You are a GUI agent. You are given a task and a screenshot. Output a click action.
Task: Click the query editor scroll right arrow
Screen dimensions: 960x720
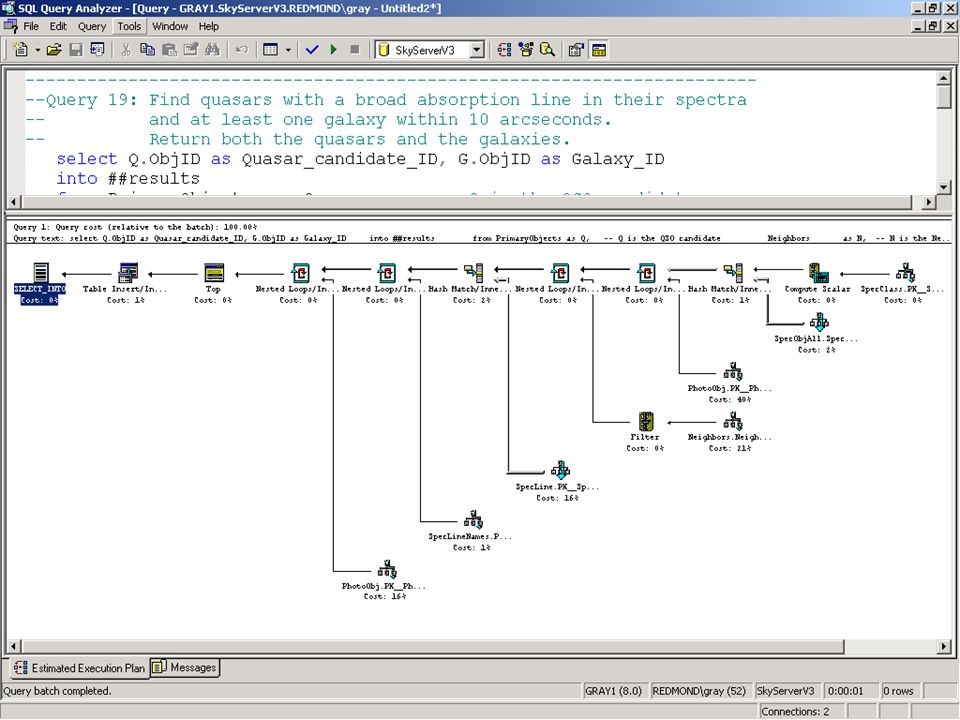pos(929,202)
